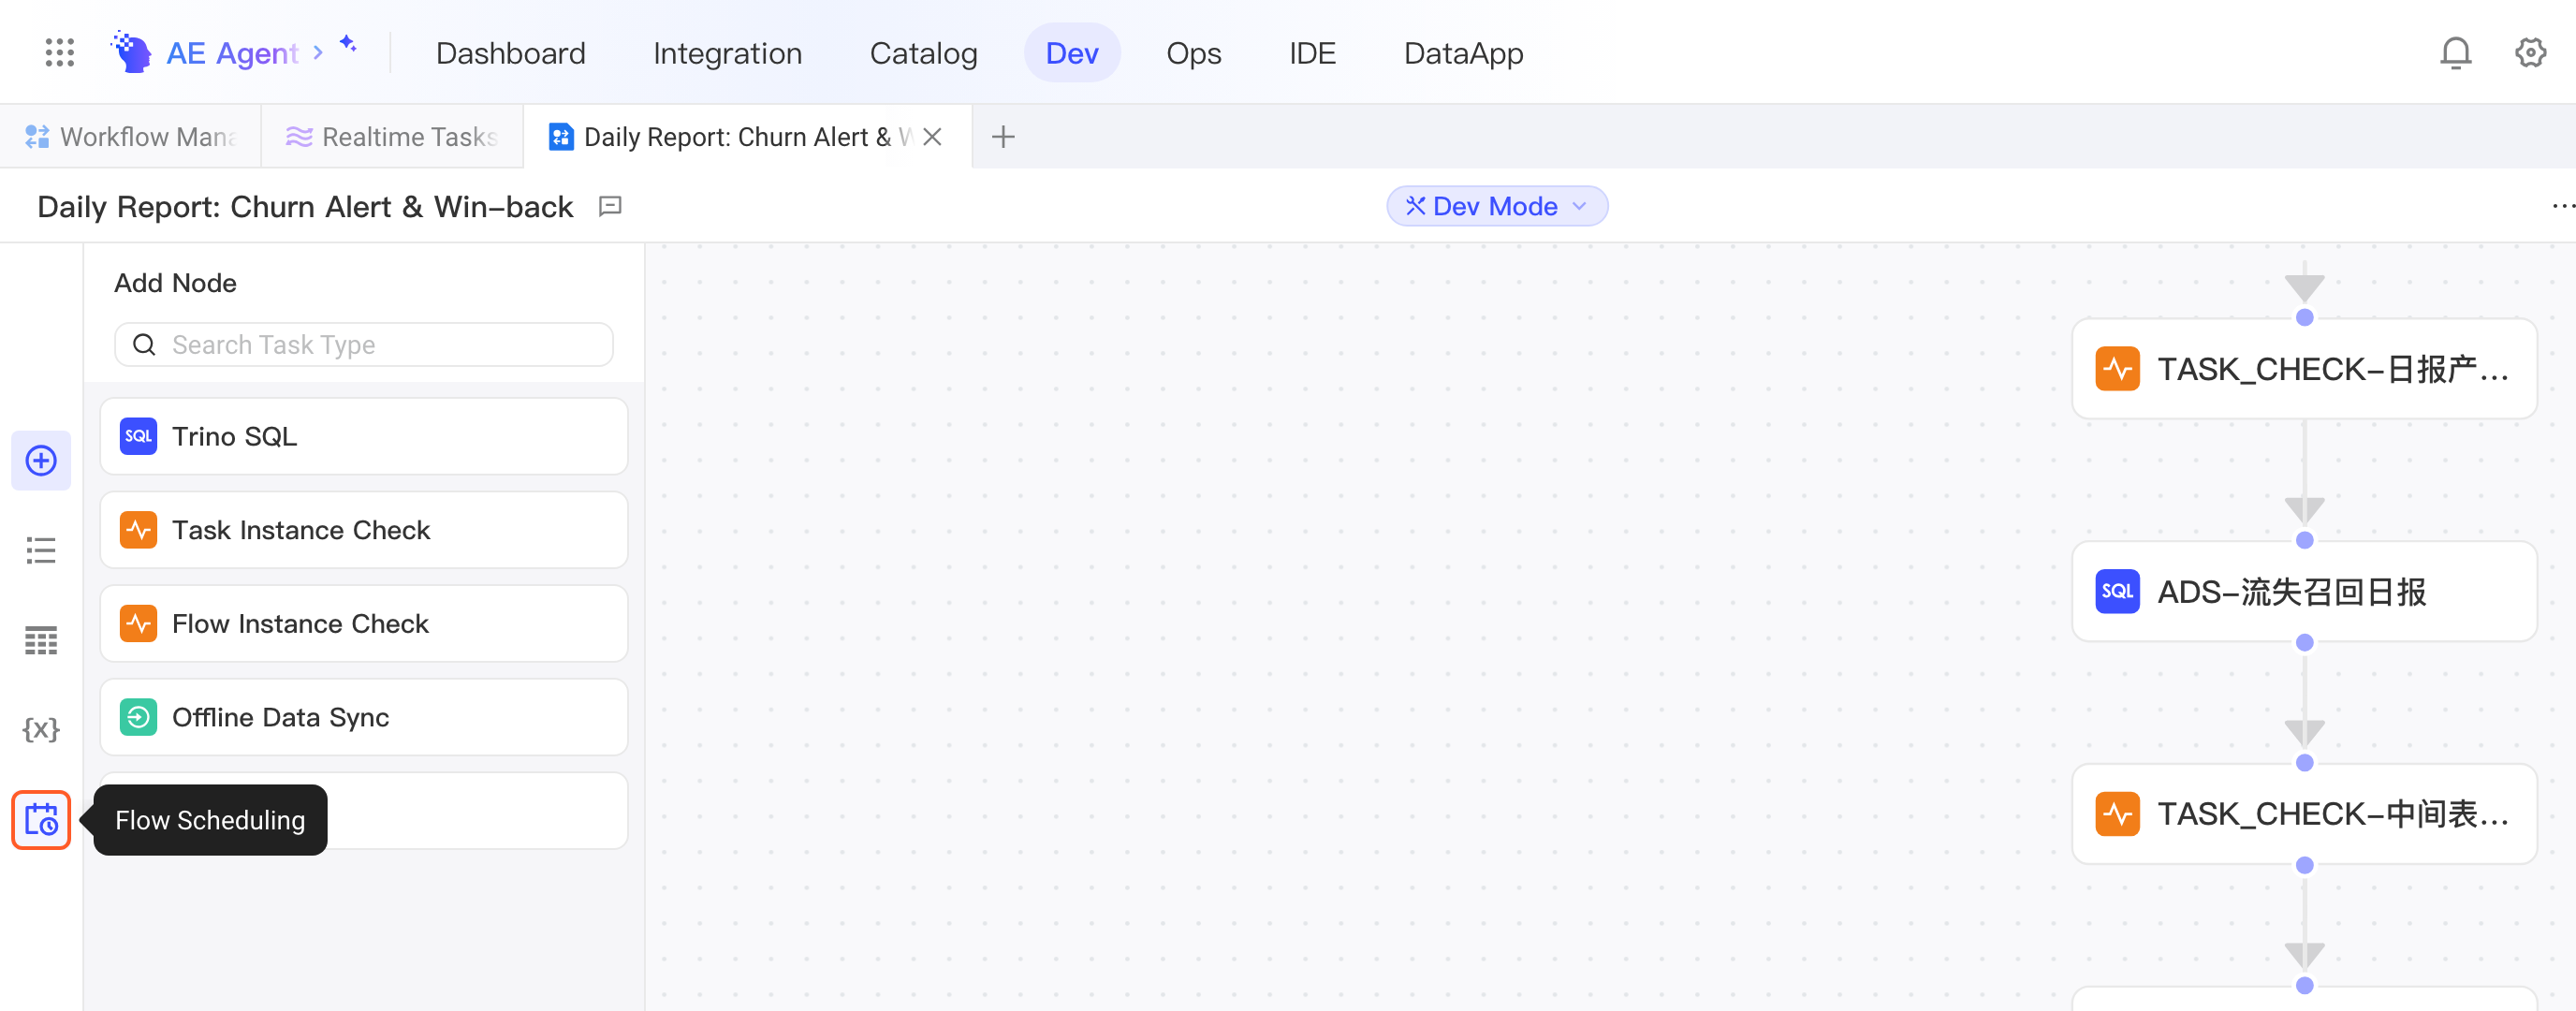Open the IDE menu

pyautogui.click(x=1312, y=53)
